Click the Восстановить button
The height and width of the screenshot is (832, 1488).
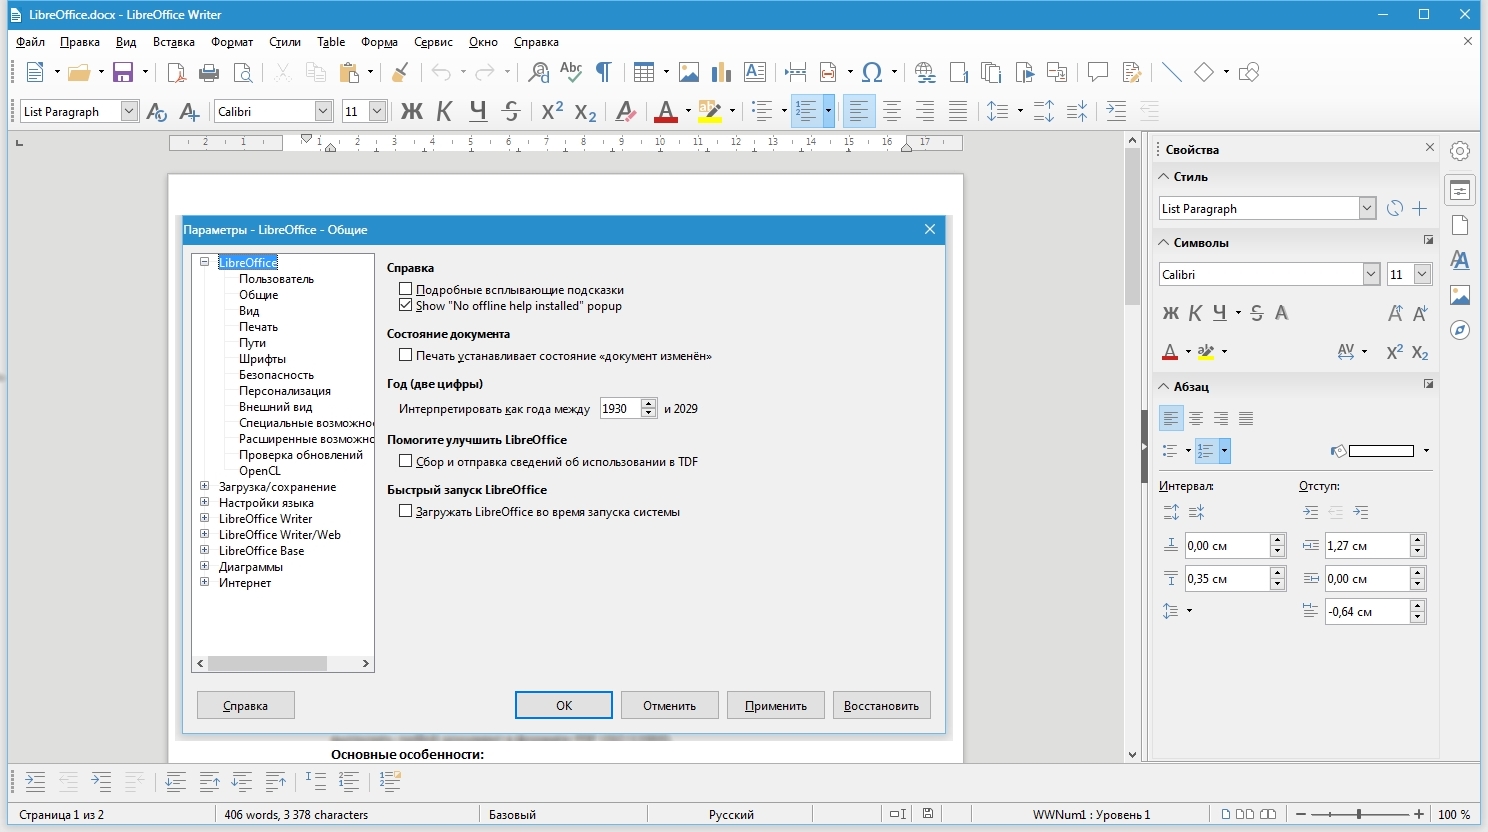tap(881, 705)
